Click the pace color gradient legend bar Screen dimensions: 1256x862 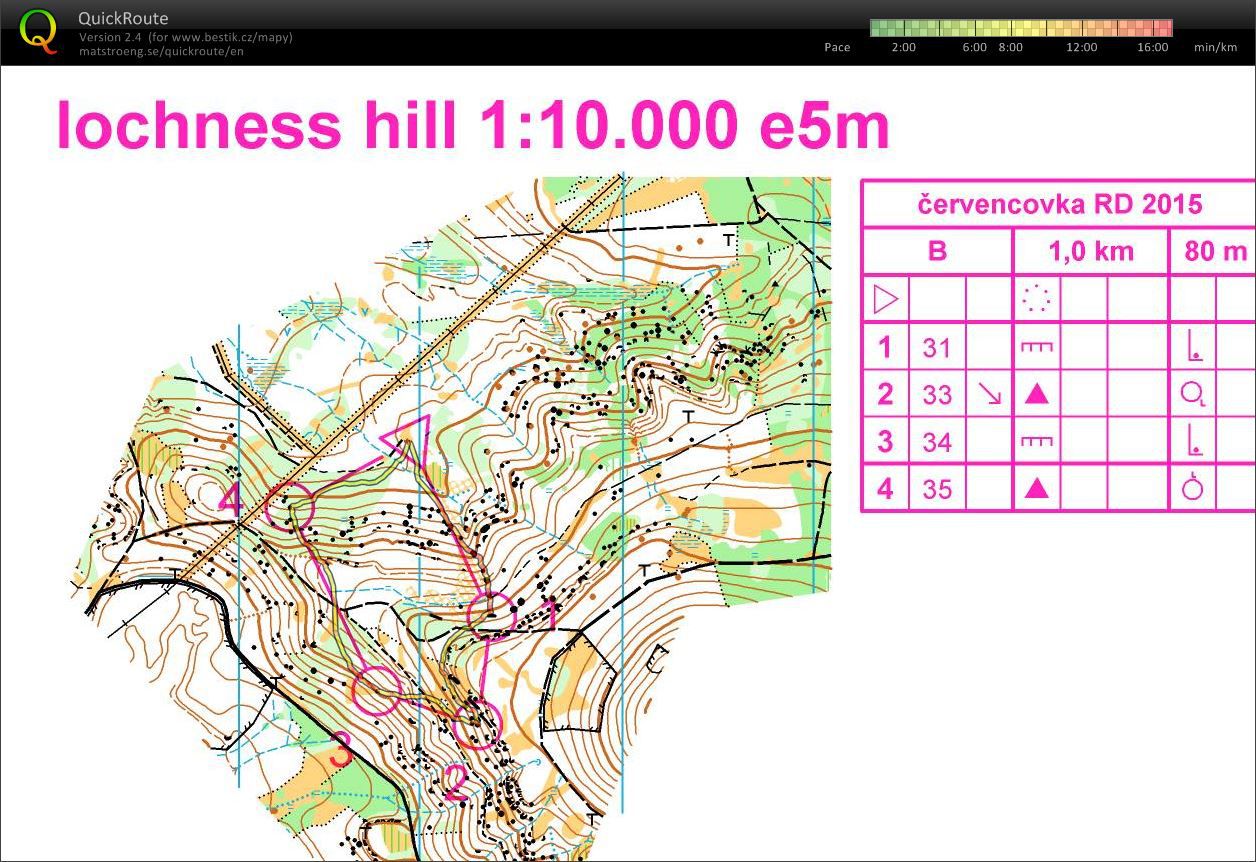(1021, 28)
